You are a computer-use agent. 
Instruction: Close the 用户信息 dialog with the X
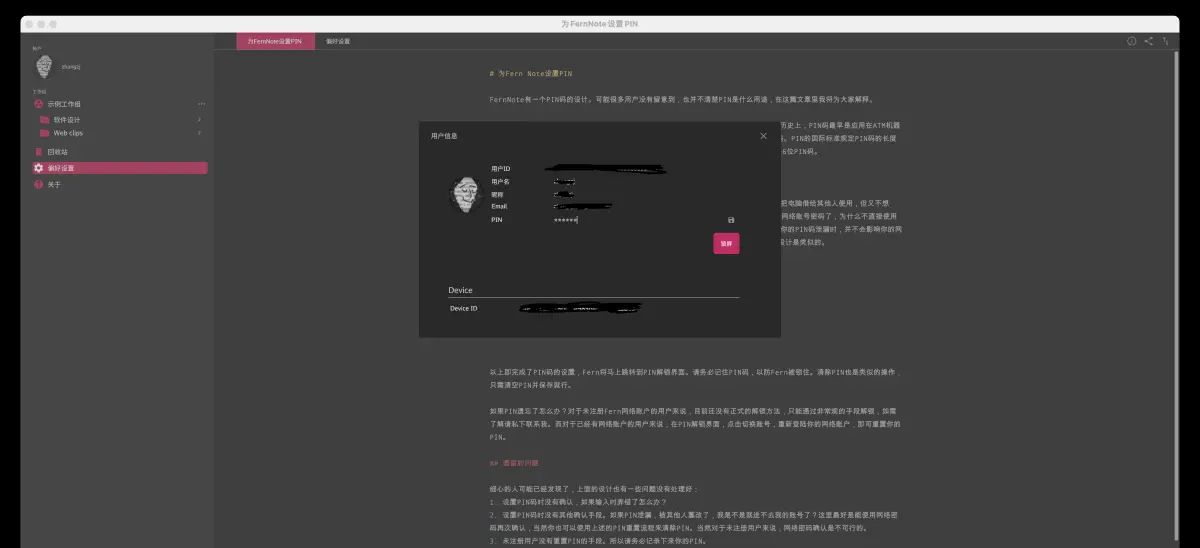(x=763, y=135)
